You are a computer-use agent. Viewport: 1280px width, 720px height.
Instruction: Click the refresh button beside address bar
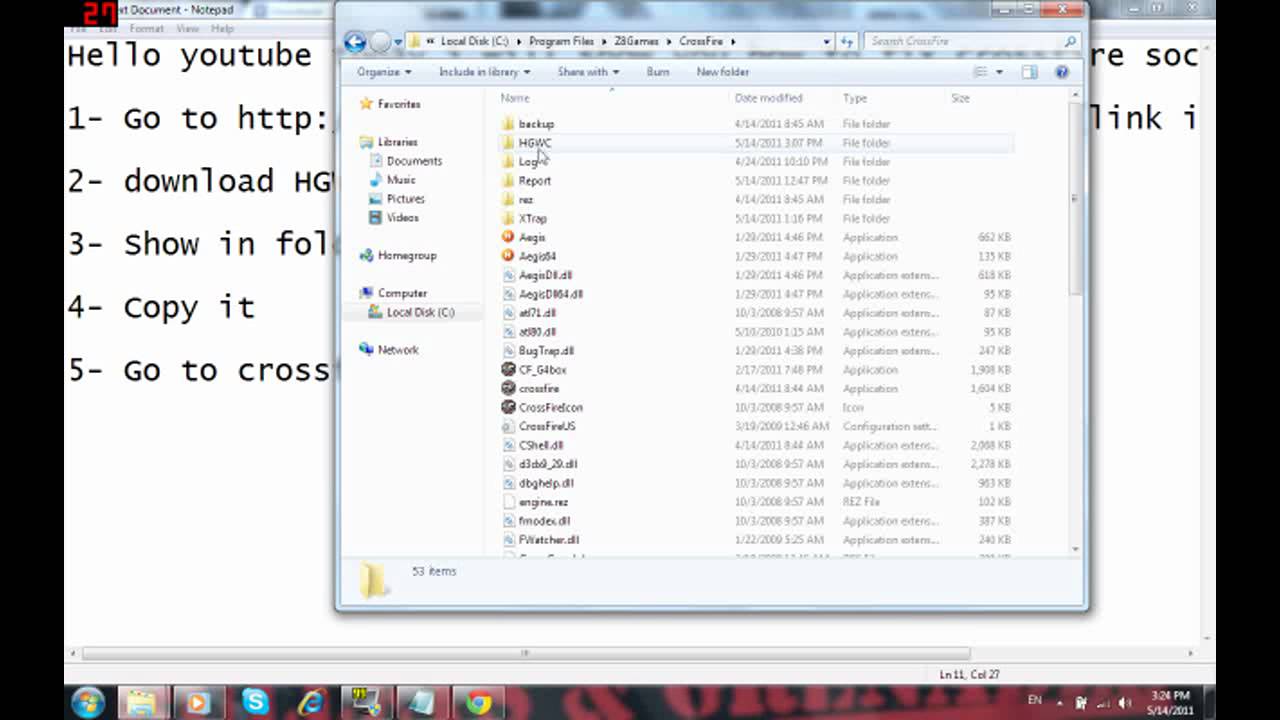pos(847,42)
